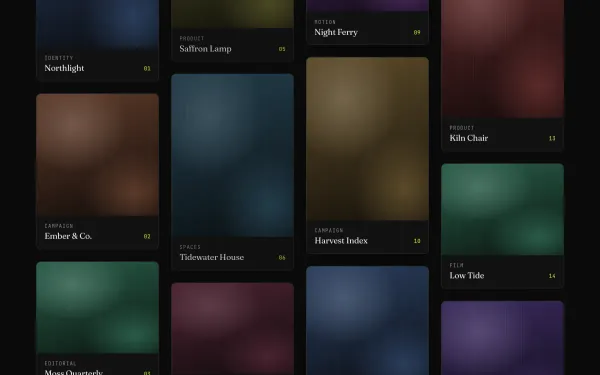Select the CAMPAIGN label above Ember & Co.
The image size is (600, 375).
pos(59,226)
